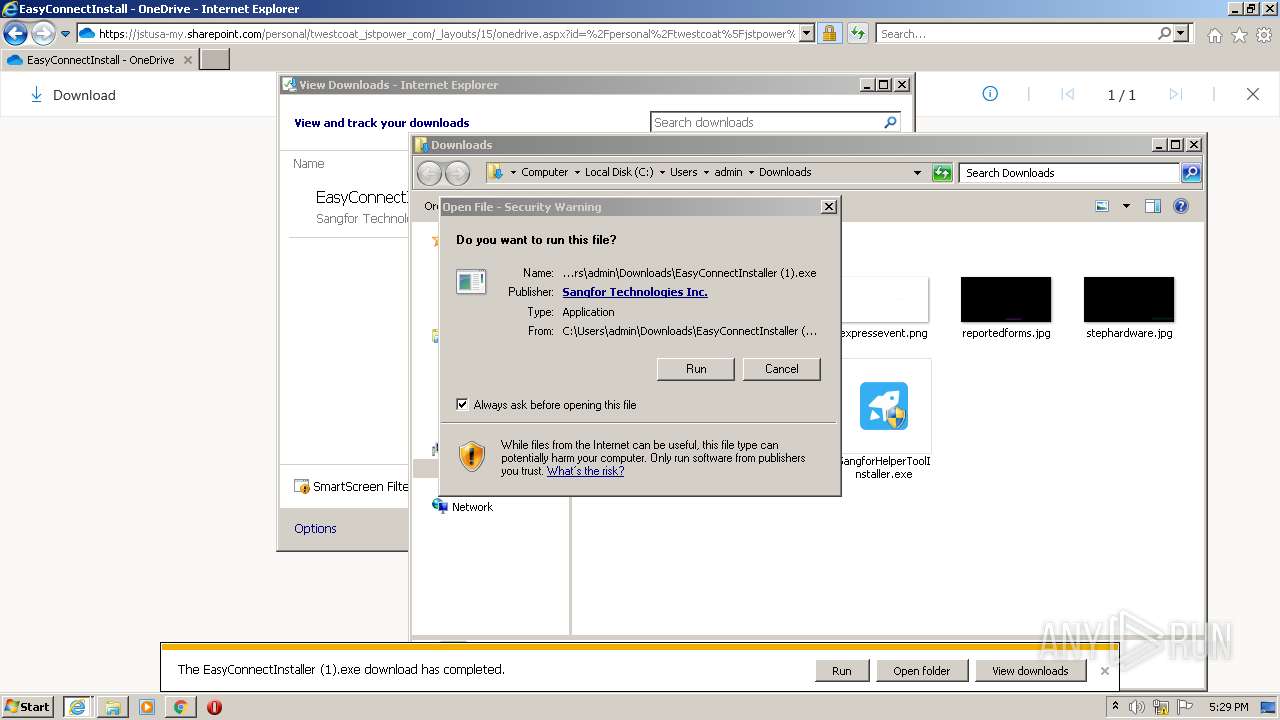
Task: Open the Options link in View Downloads
Action: click(x=315, y=528)
